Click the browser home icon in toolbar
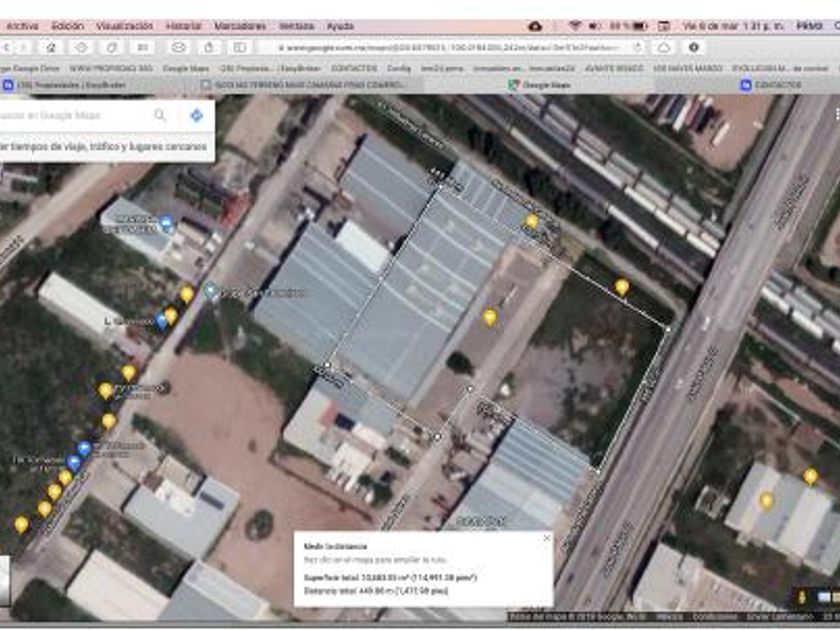 tap(50, 47)
